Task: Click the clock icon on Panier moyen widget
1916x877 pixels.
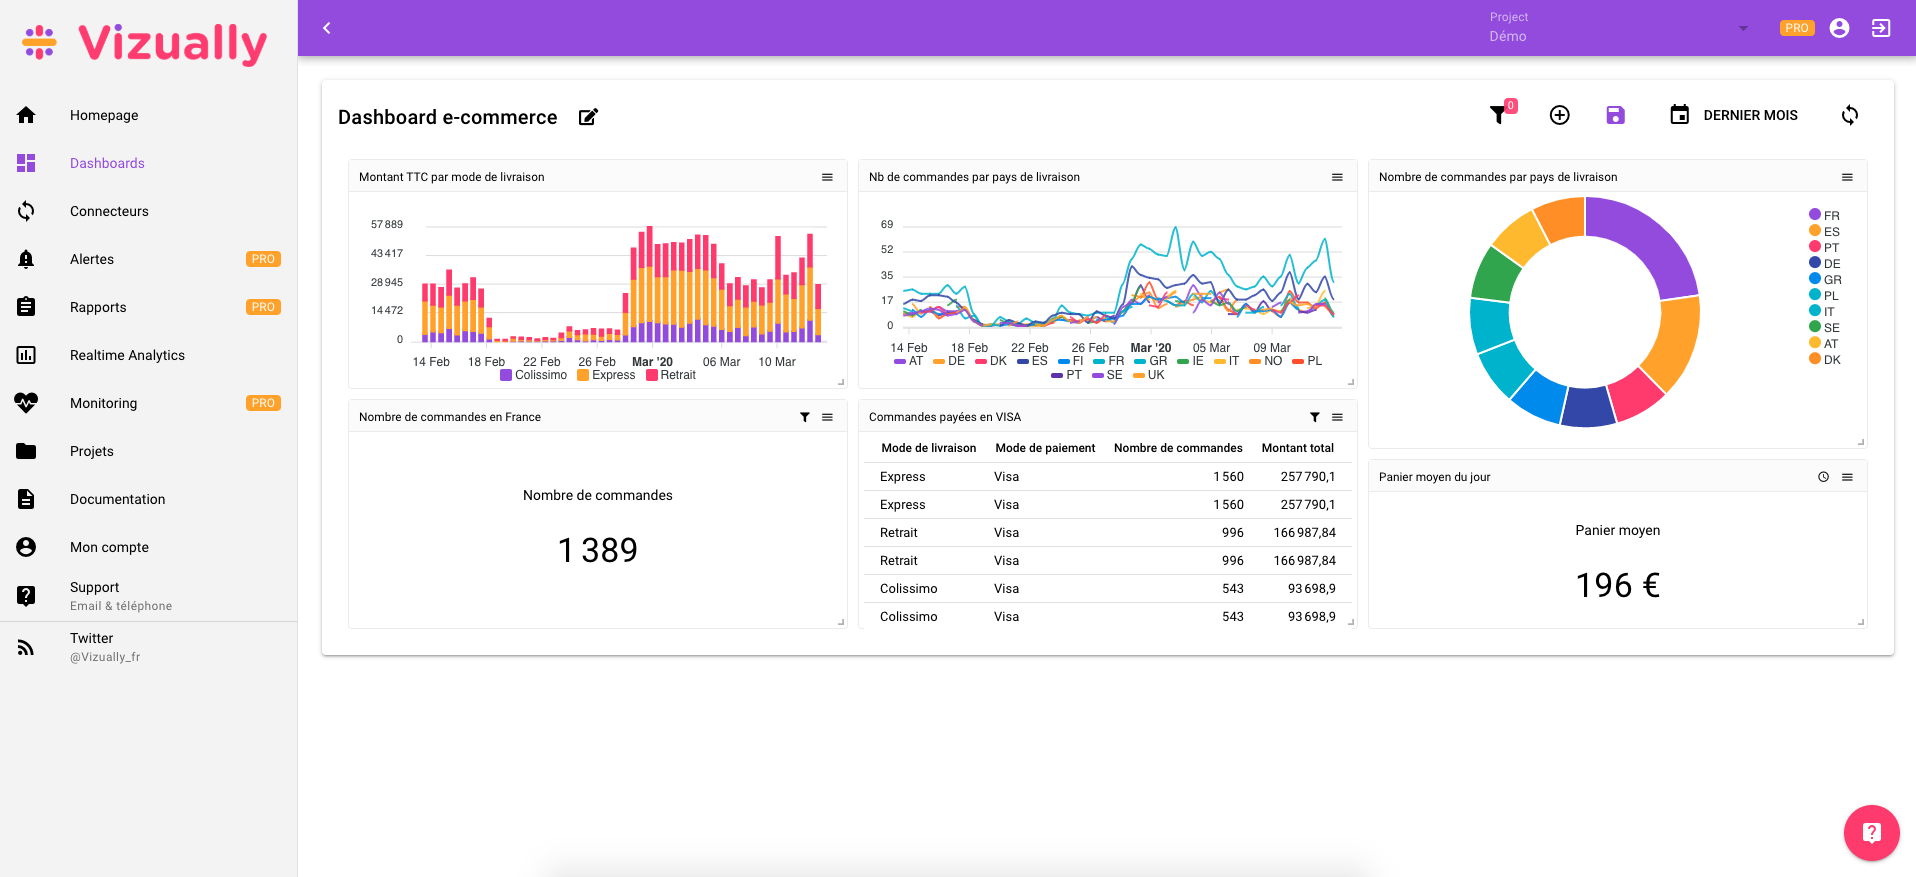Action: pyautogui.click(x=1823, y=477)
